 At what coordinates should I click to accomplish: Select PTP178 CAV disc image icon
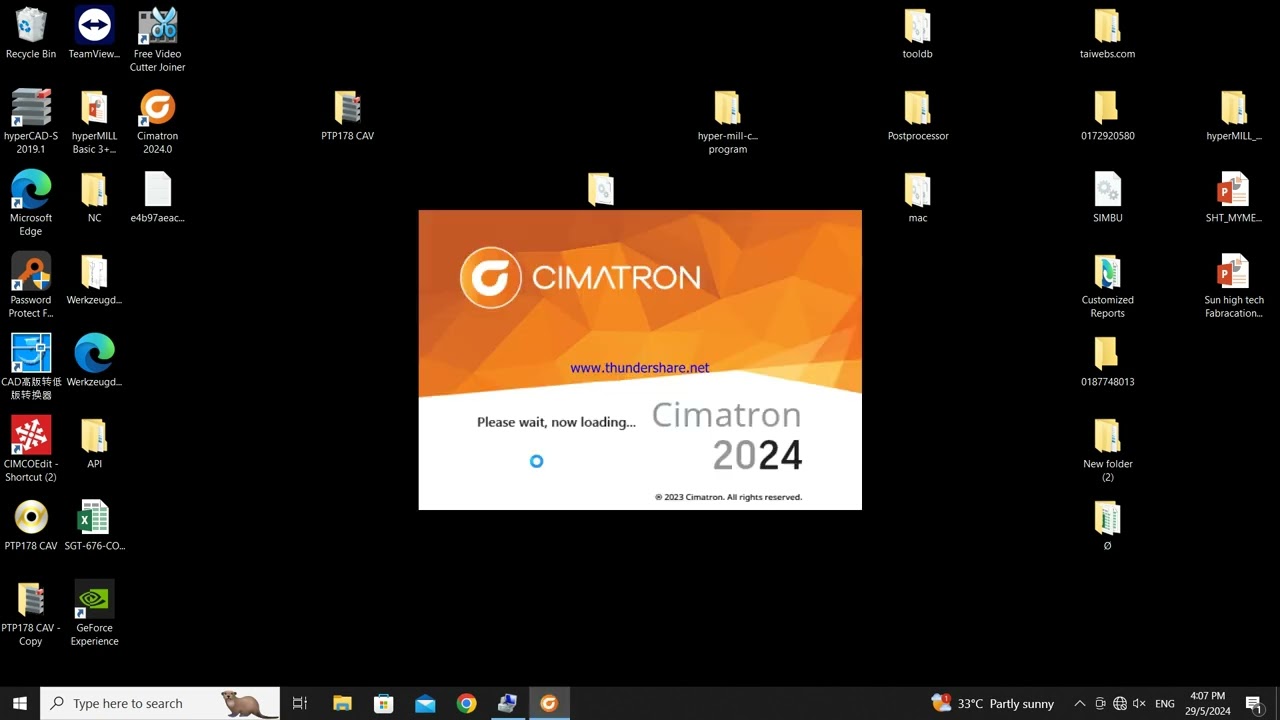[x=31, y=525]
